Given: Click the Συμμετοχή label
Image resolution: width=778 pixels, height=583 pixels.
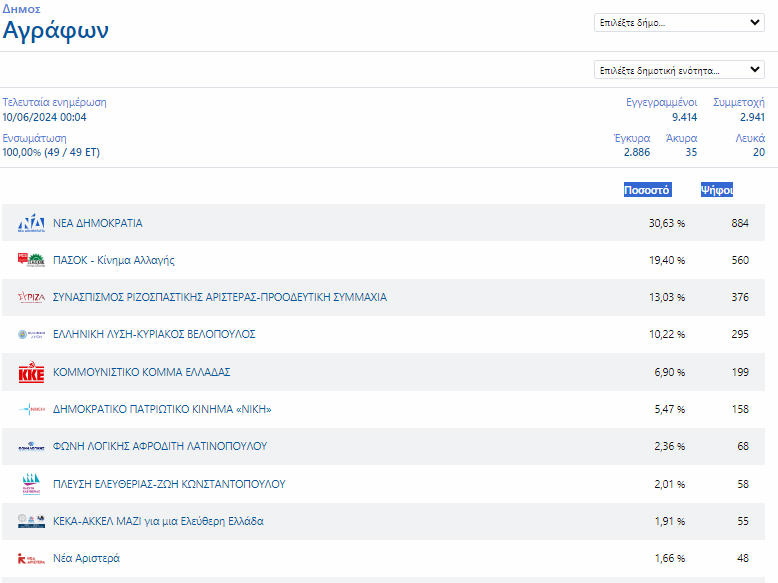Looking at the screenshot, I should click(739, 102).
